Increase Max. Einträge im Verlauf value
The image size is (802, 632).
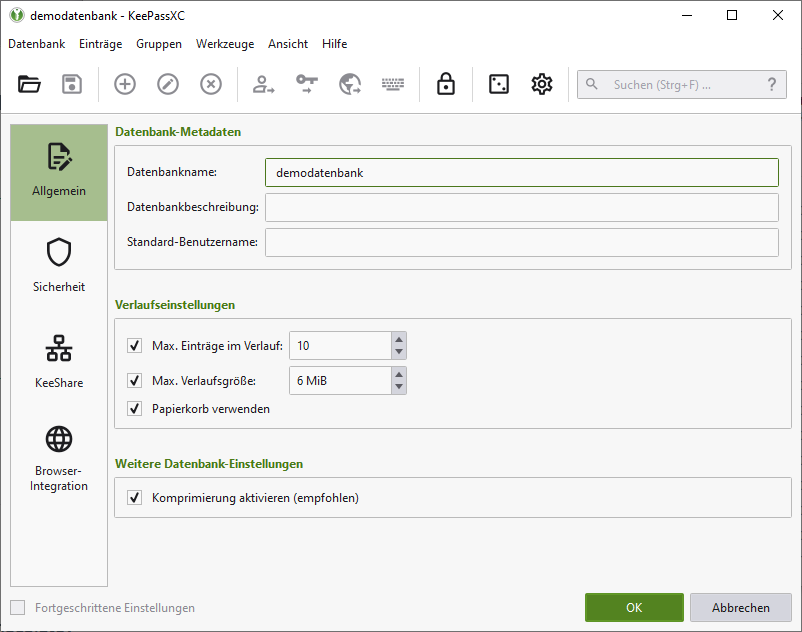pos(399,339)
